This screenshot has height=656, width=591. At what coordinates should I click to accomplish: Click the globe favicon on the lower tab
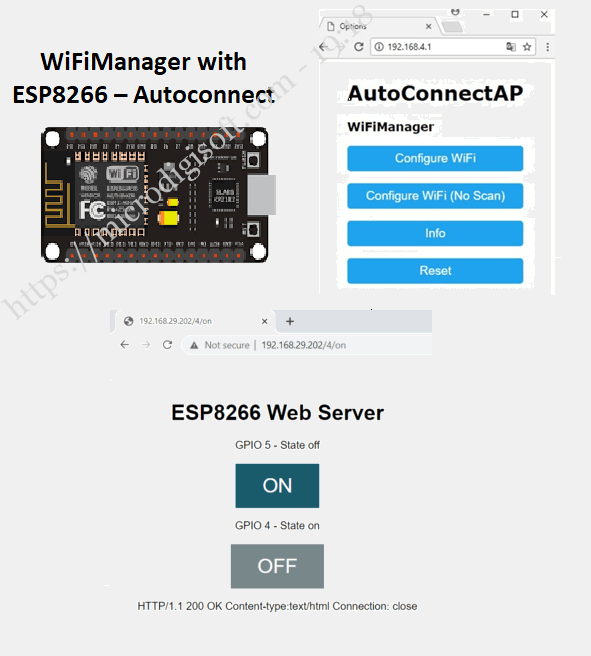tap(128, 321)
